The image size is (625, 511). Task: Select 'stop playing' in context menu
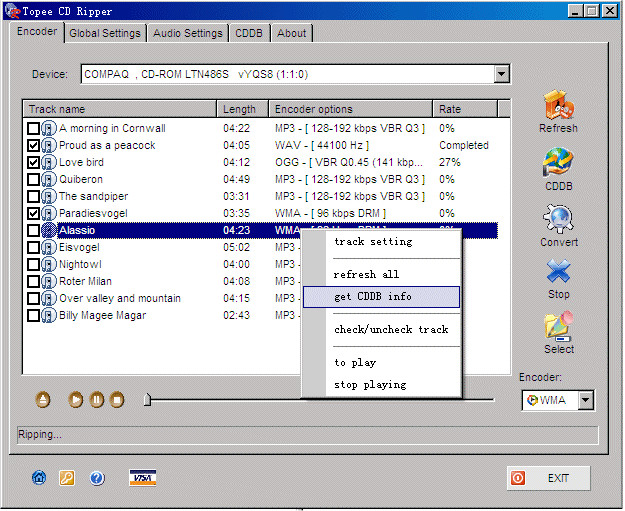pyautogui.click(x=381, y=385)
